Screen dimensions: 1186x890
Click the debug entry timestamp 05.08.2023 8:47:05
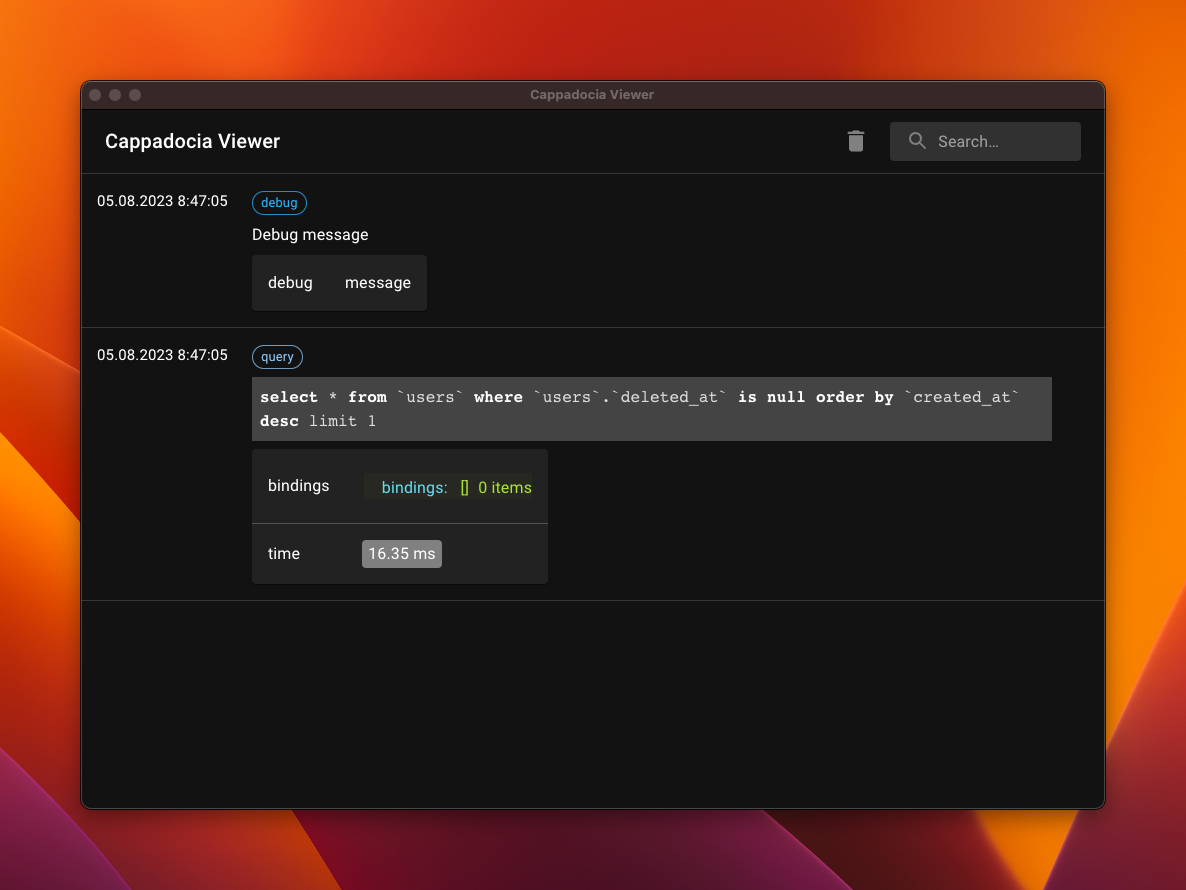pyautogui.click(x=162, y=201)
